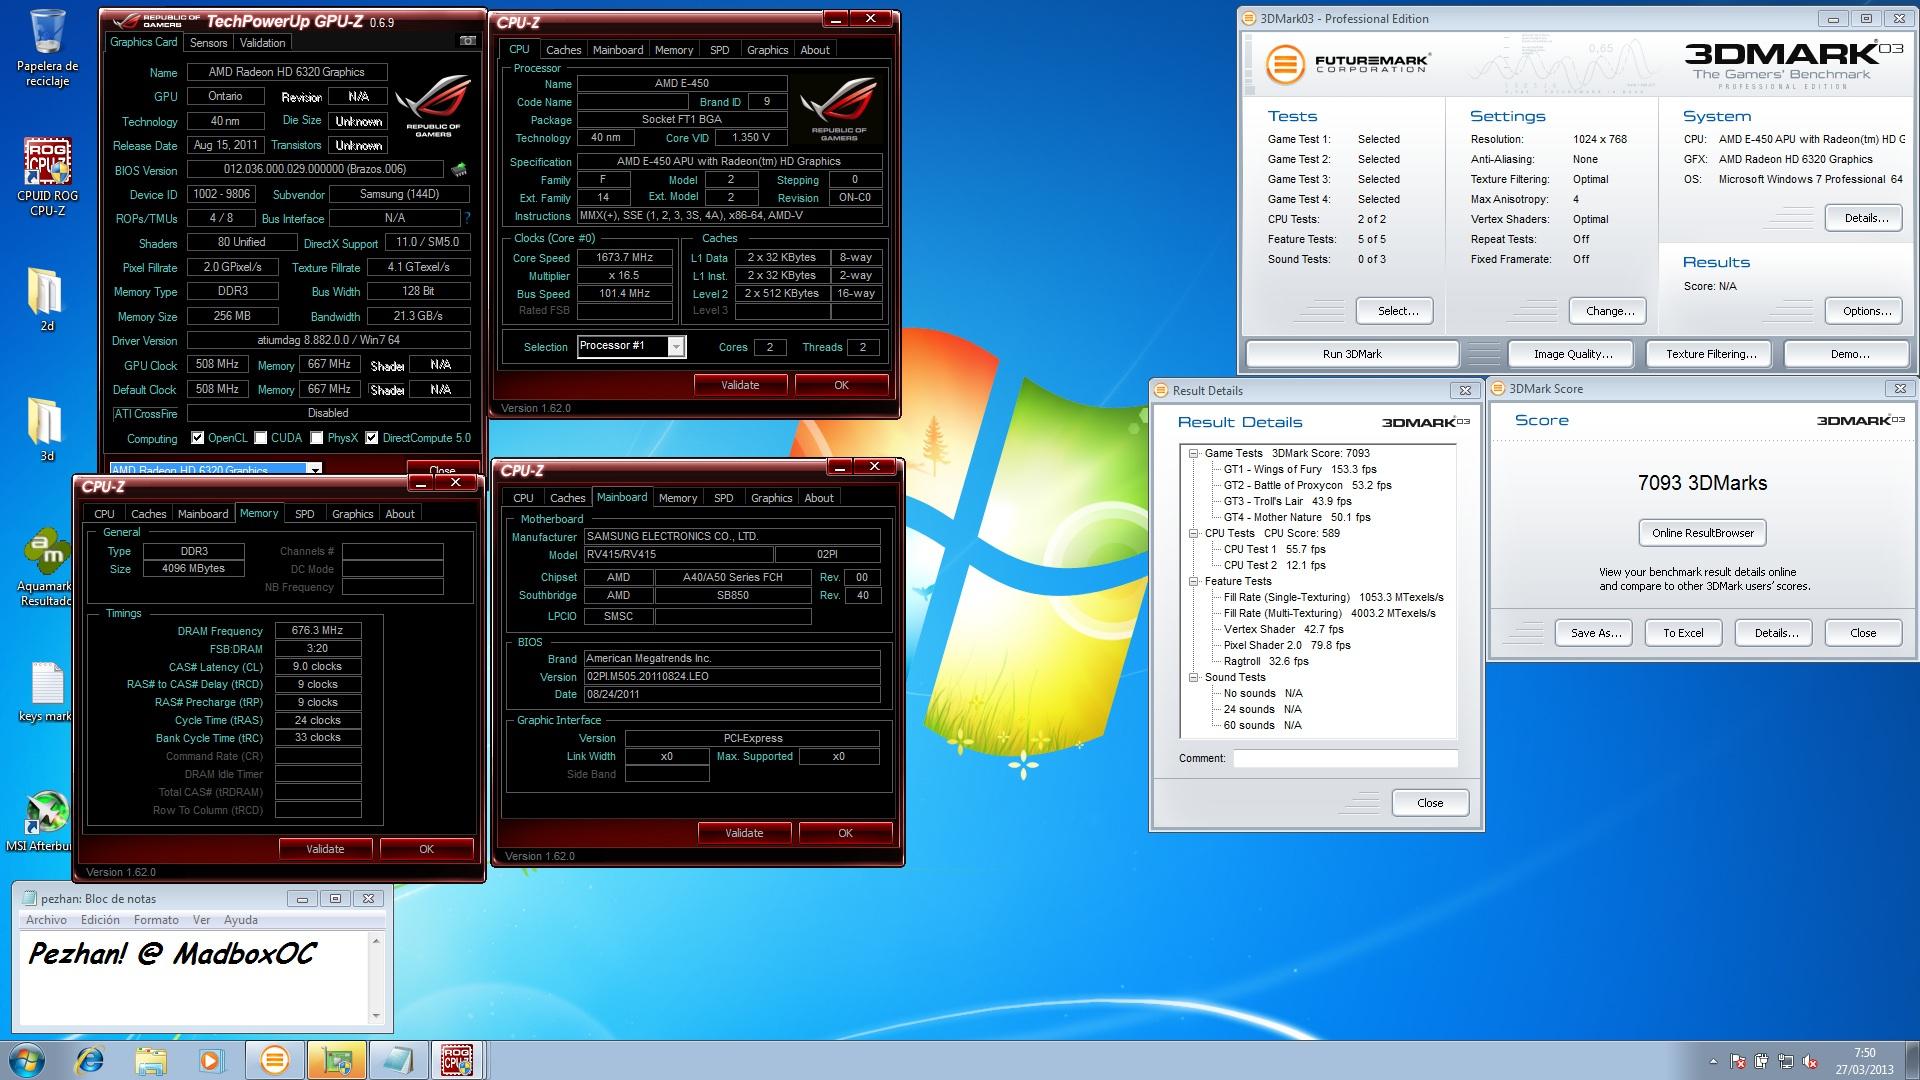The width and height of the screenshot is (1920, 1080).
Task: Collapse the Sound Tests tree node
Action: point(1193,677)
